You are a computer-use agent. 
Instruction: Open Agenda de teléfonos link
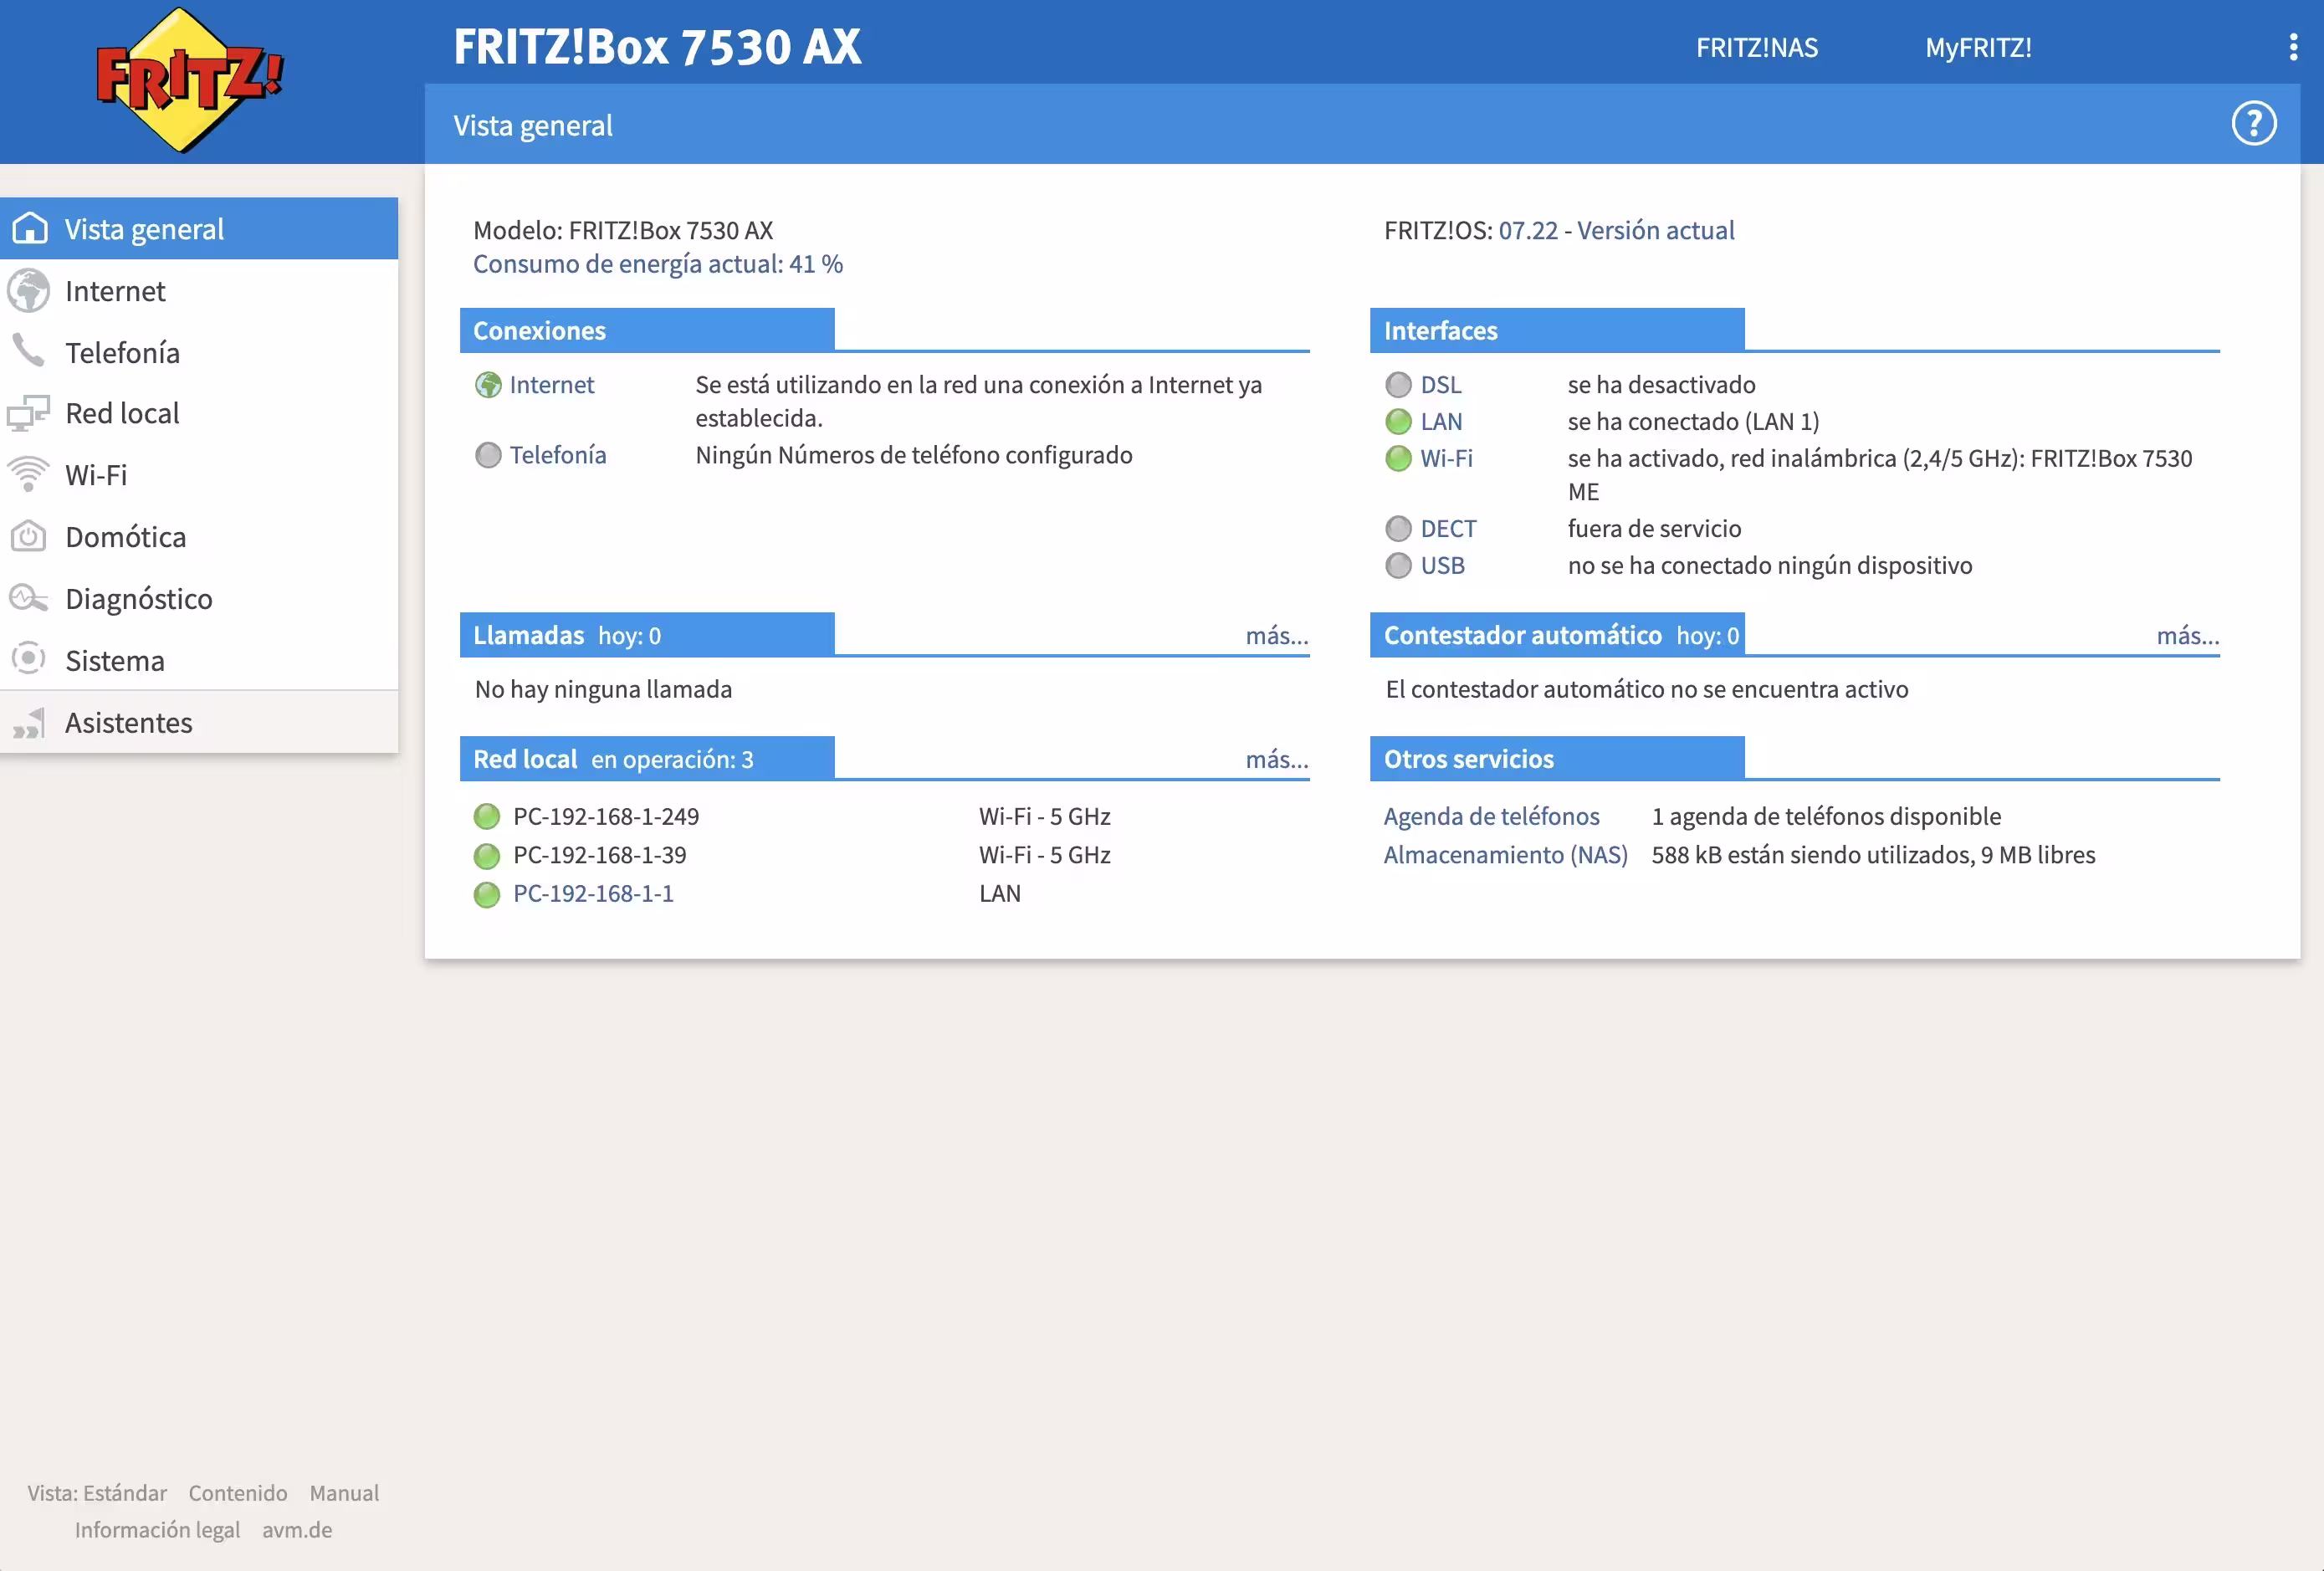pyautogui.click(x=1491, y=817)
